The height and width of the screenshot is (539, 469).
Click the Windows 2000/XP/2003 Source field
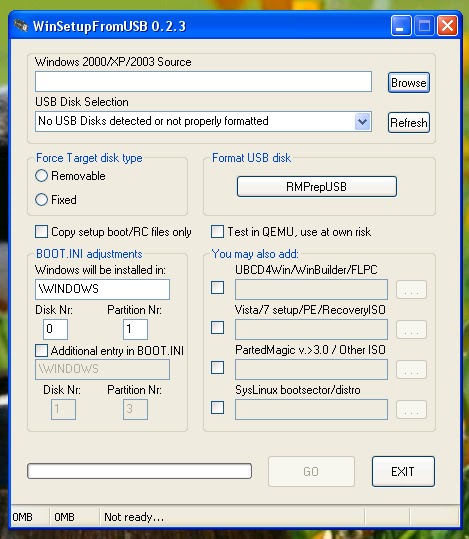pyautogui.click(x=203, y=81)
